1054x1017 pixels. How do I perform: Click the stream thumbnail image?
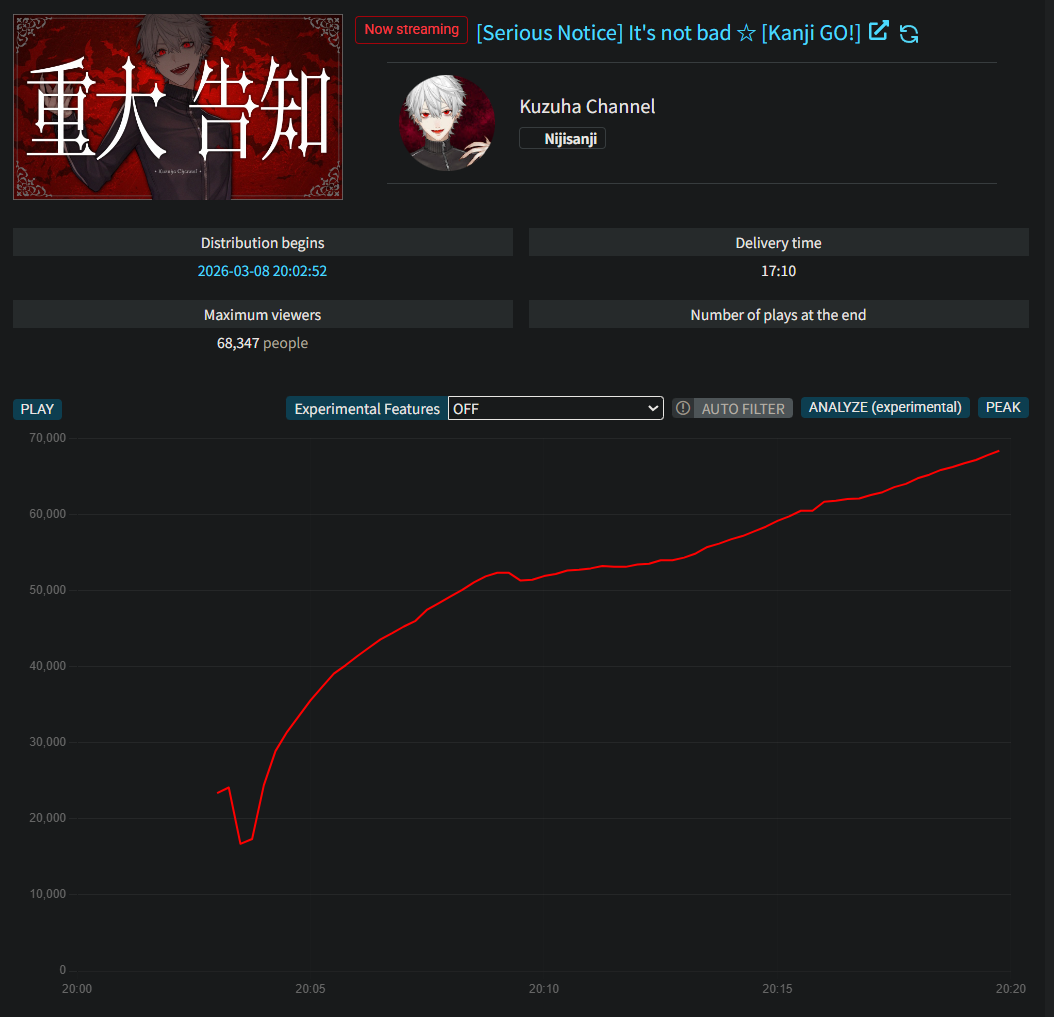(x=178, y=107)
